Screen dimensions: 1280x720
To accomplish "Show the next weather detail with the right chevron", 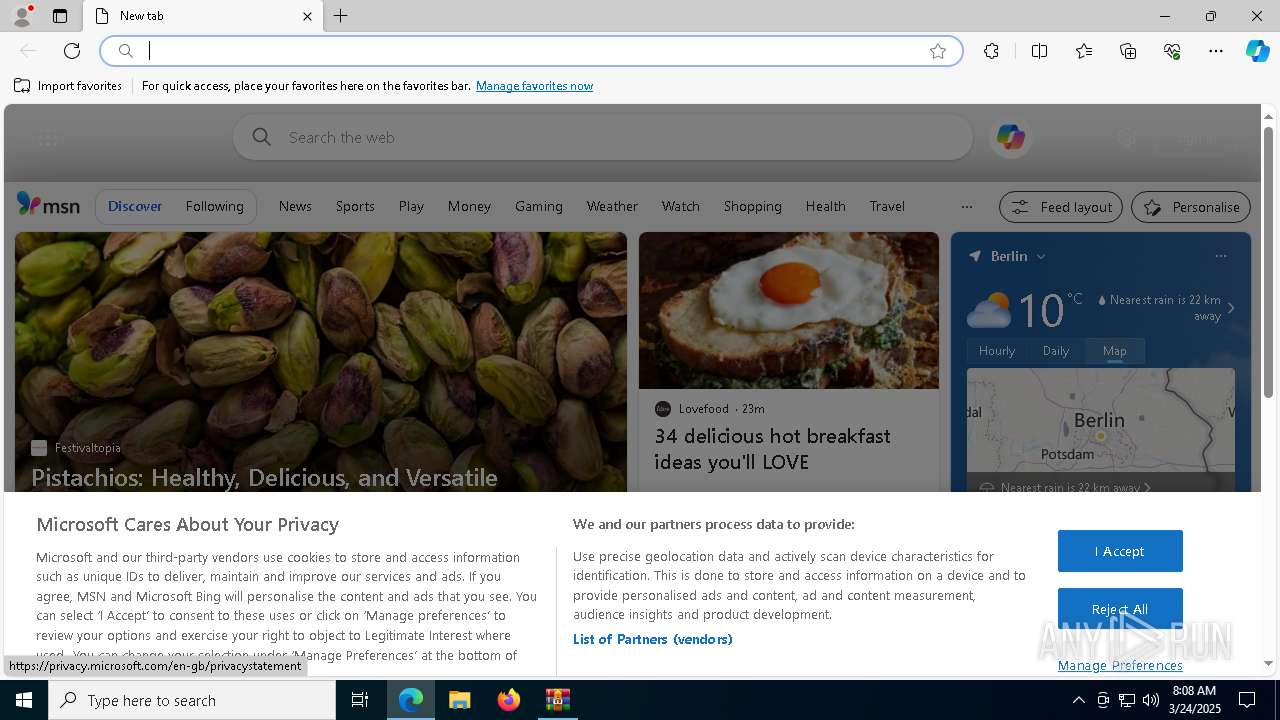I will point(1231,308).
